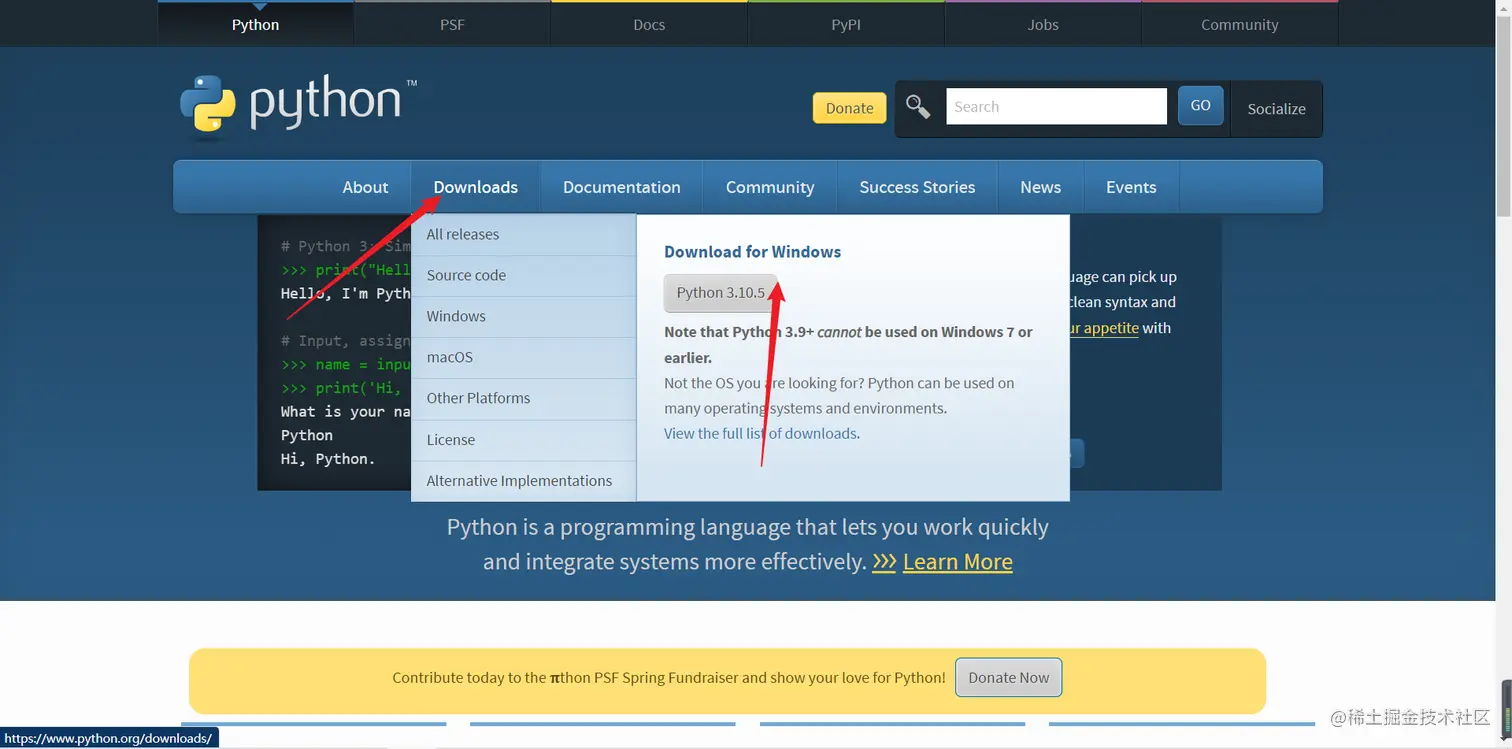Open License in the Downloads submenu
The width and height of the screenshot is (1512, 749).
[x=524, y=439]
